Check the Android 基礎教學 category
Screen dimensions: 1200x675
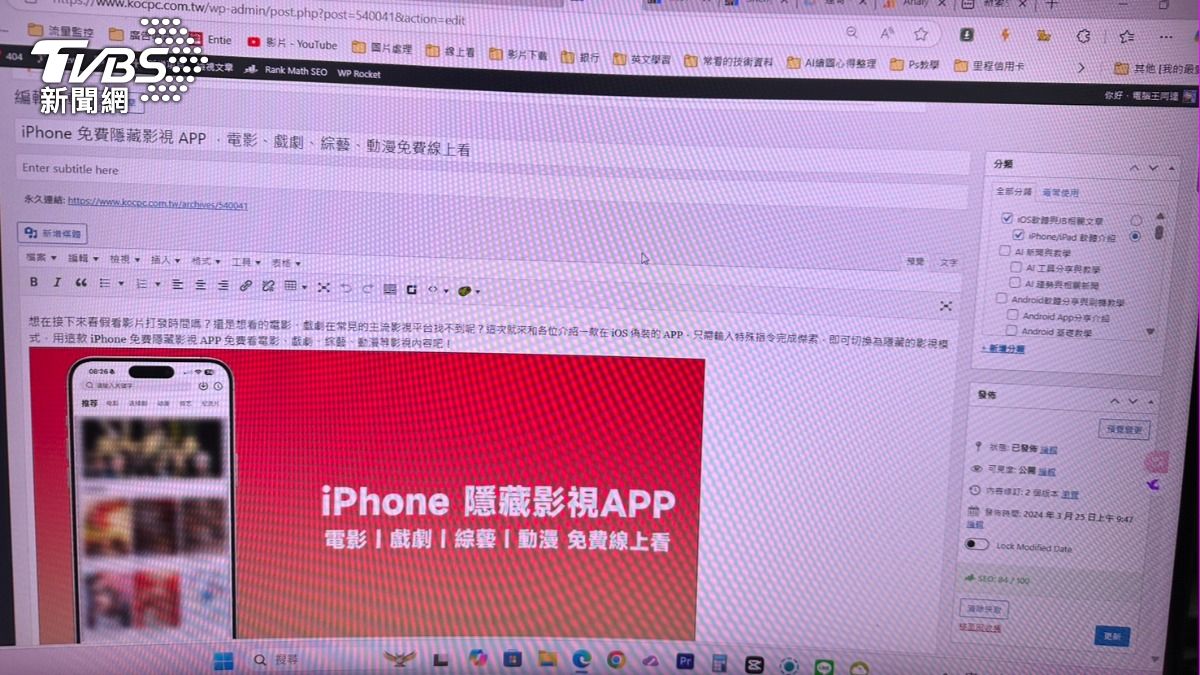coord(1011,330)
